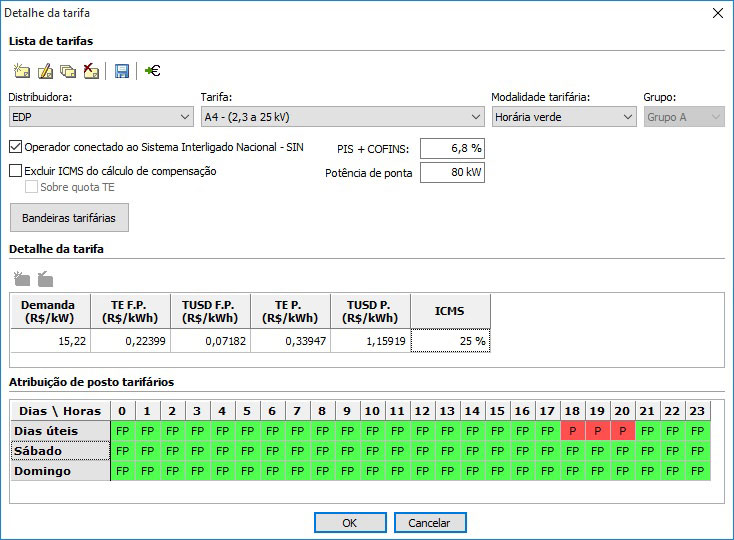Viewport: 734px width, 540px height.
Task: Click the edit tariff pencil icon
Action: coord(45,71)
